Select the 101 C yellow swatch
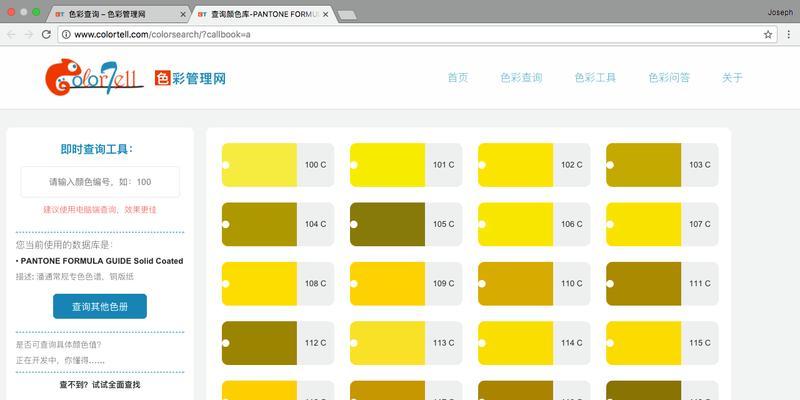Image resolution: width=800 pixels, height=400 pixels. point(406,165)
